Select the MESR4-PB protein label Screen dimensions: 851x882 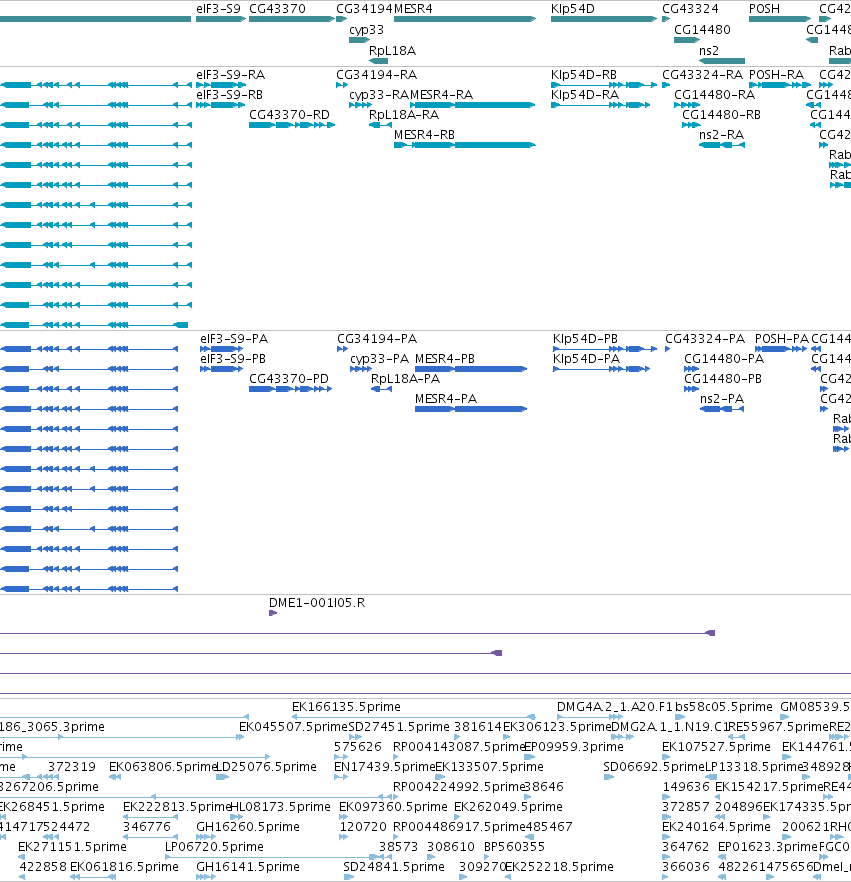(444, 359)
